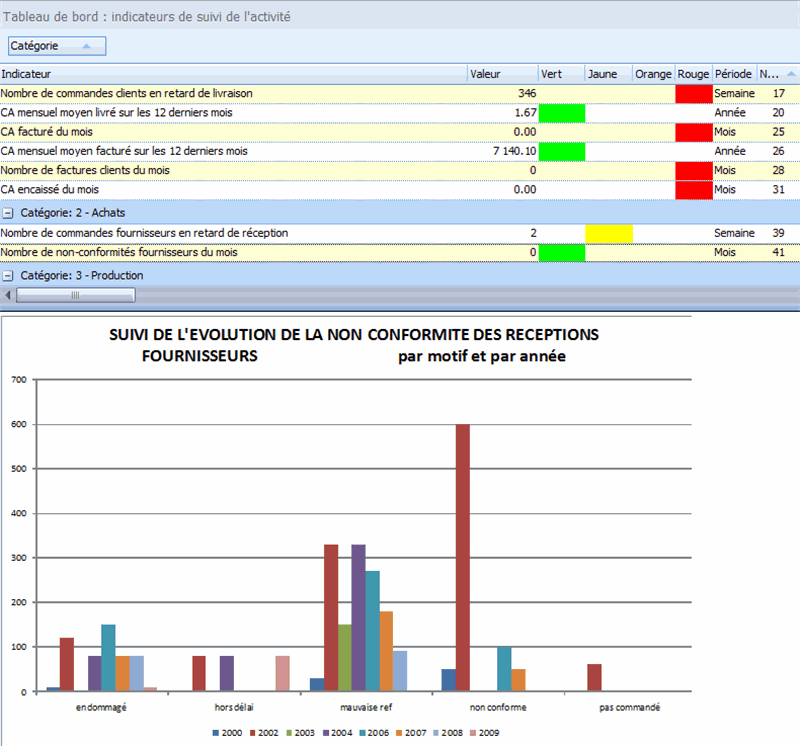Click the blue 2000 legend marker below the chart
The image size is (800, 746).
214,733
